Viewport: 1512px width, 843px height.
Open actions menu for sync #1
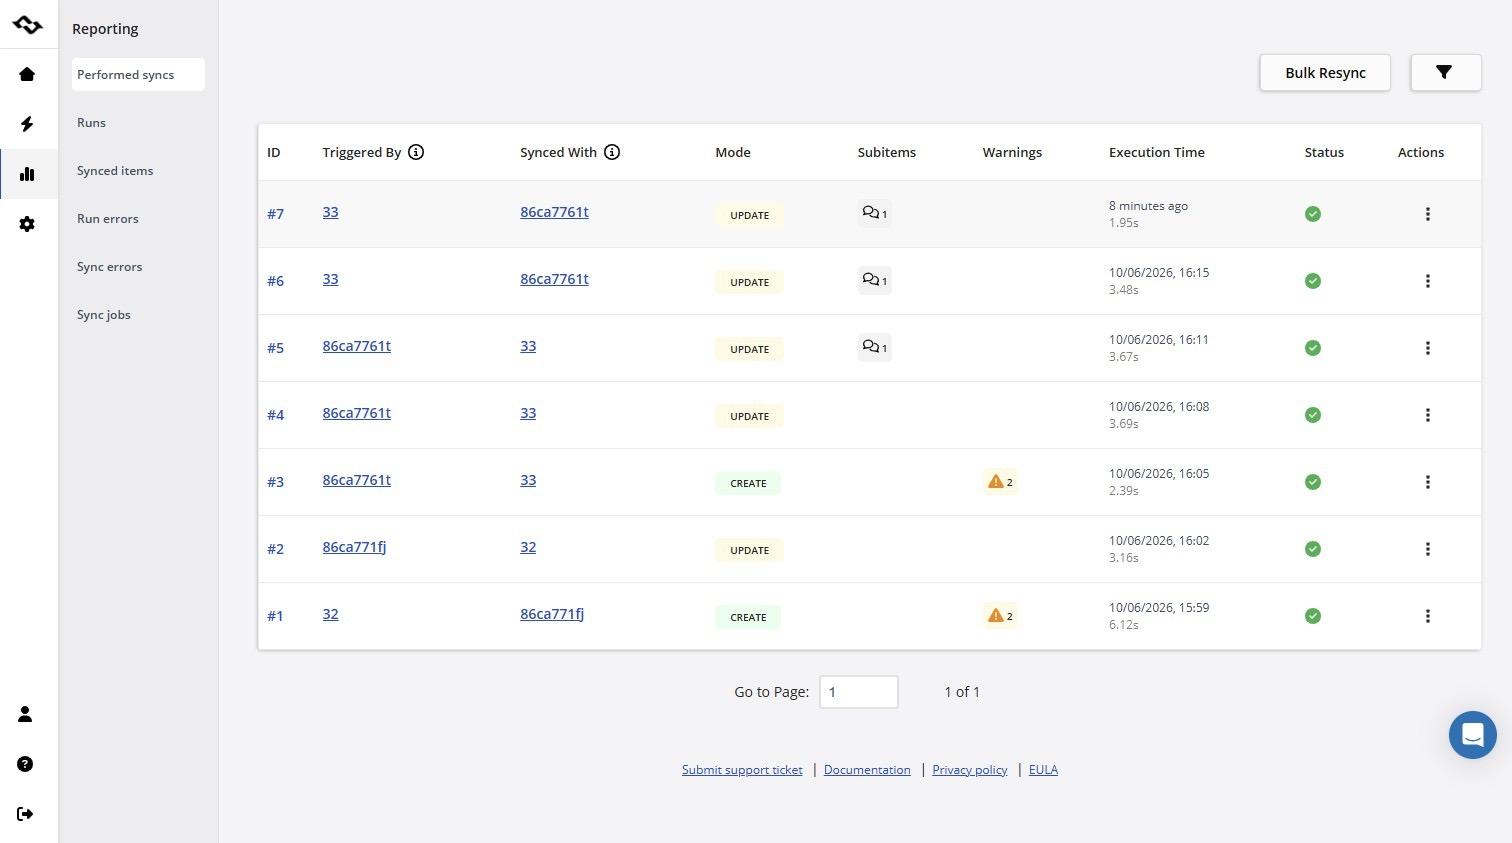pos(1427,616)
